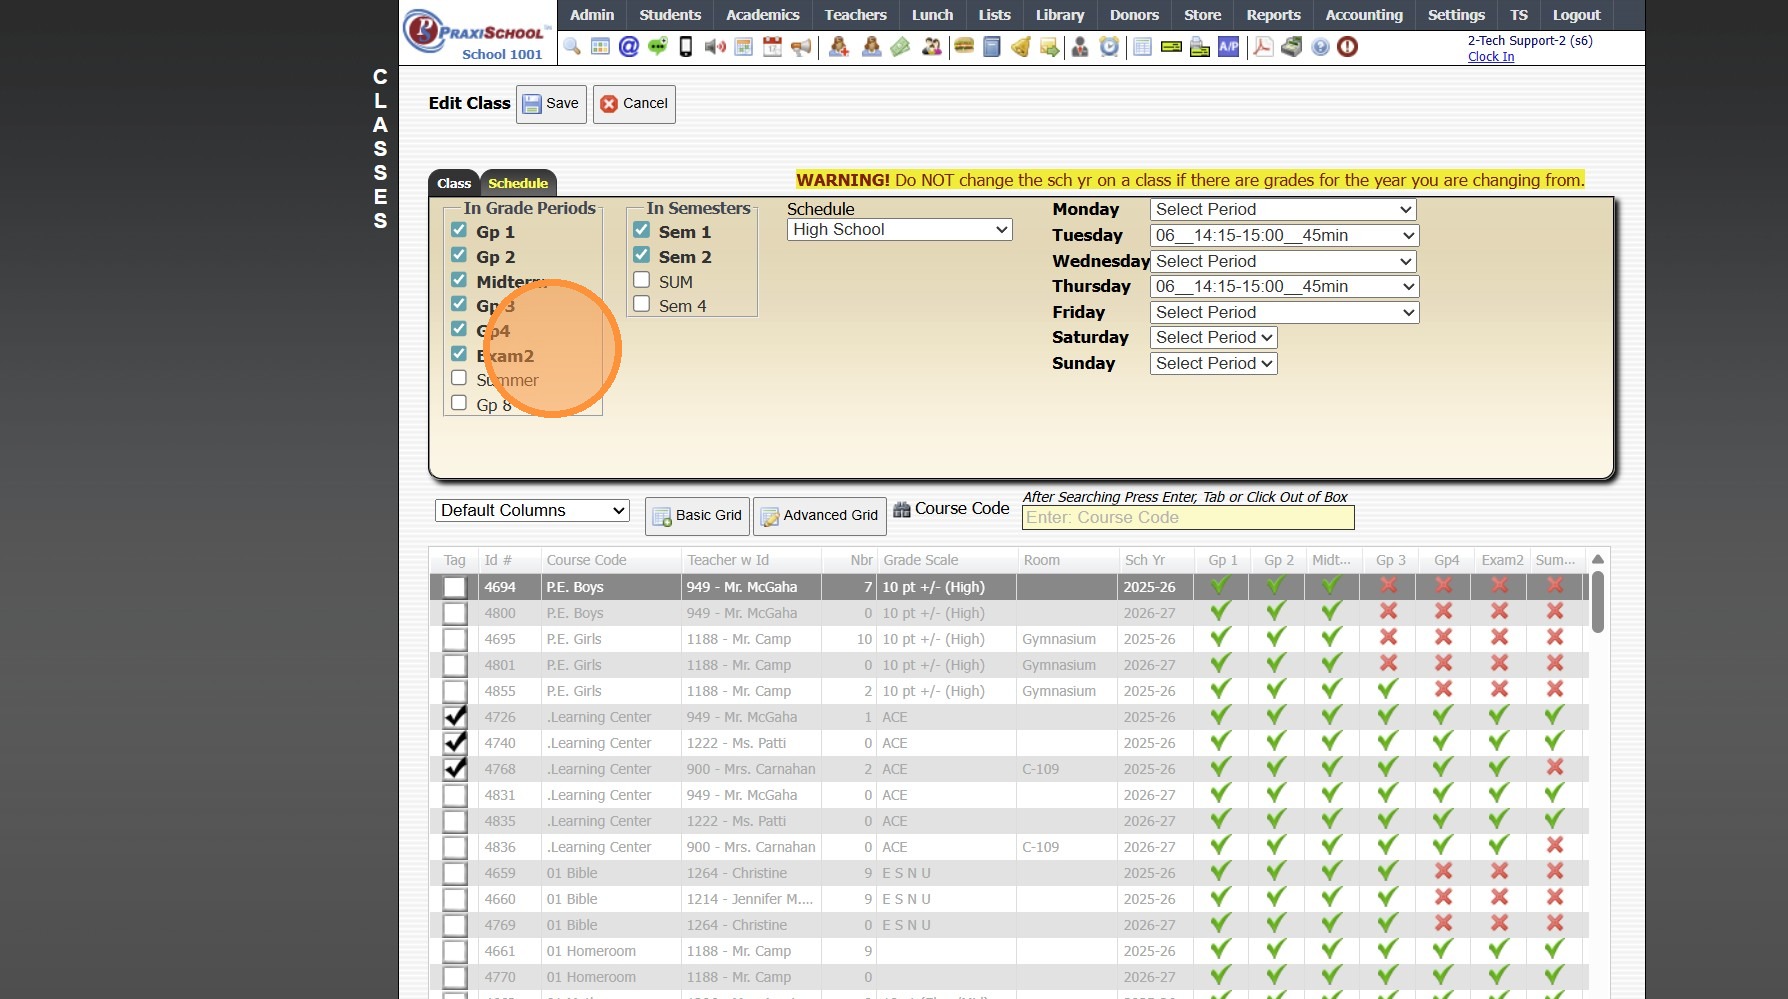Click the A/P accounts payable icon
This screenshot has width=1788, height=999.
(1228, 47)
